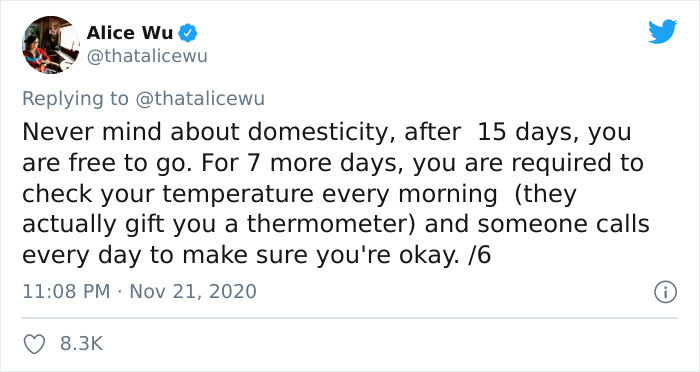
Task: Click "and someone calls" in the tweet
Action: (x=537, y=224)
